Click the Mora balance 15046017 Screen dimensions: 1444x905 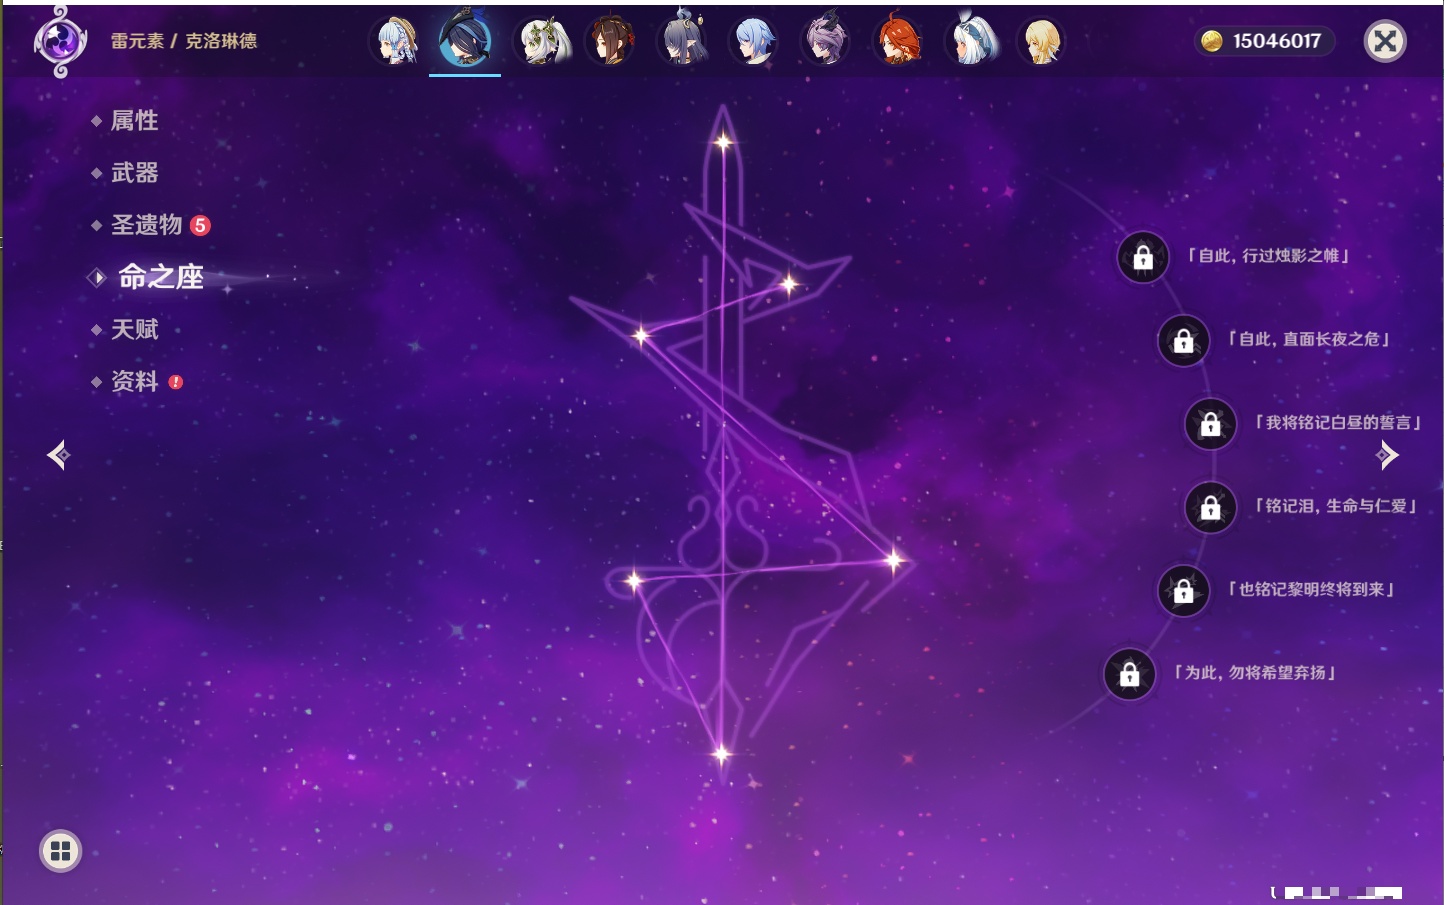[1265, 41]
